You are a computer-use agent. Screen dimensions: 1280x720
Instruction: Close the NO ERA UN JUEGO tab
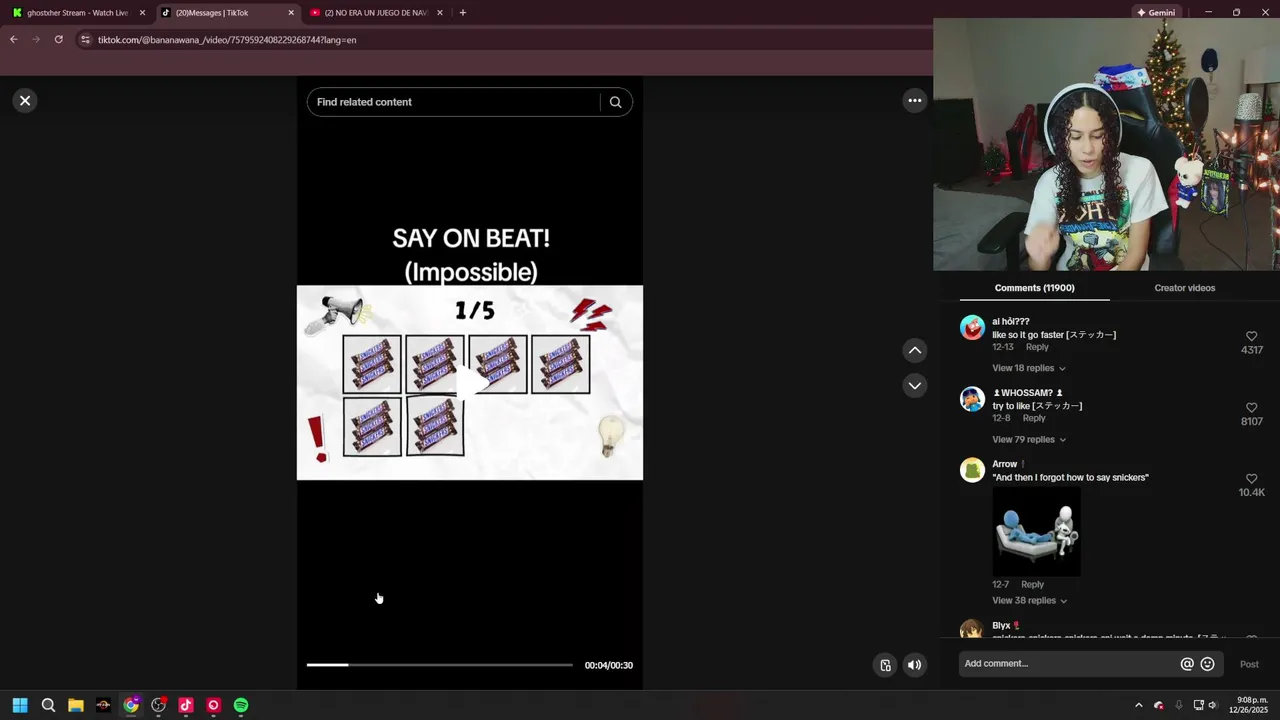(x=440, y=13)
